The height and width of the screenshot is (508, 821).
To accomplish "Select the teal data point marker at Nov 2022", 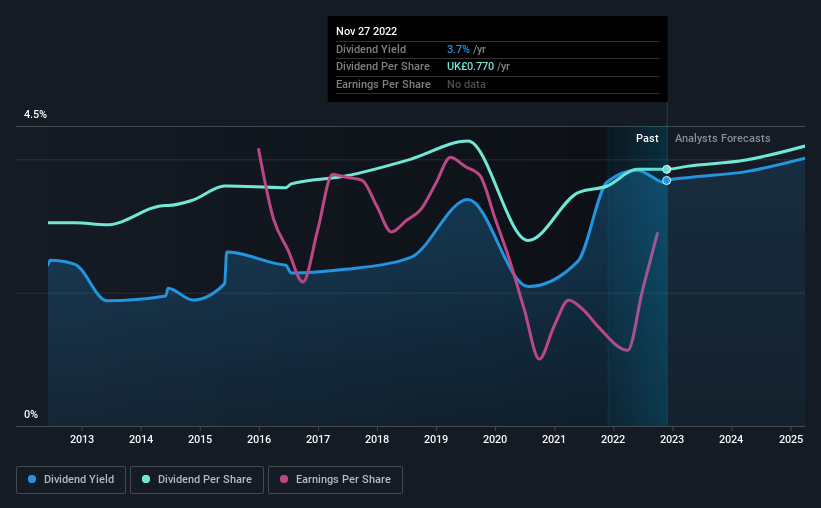I will coord(667,169).
